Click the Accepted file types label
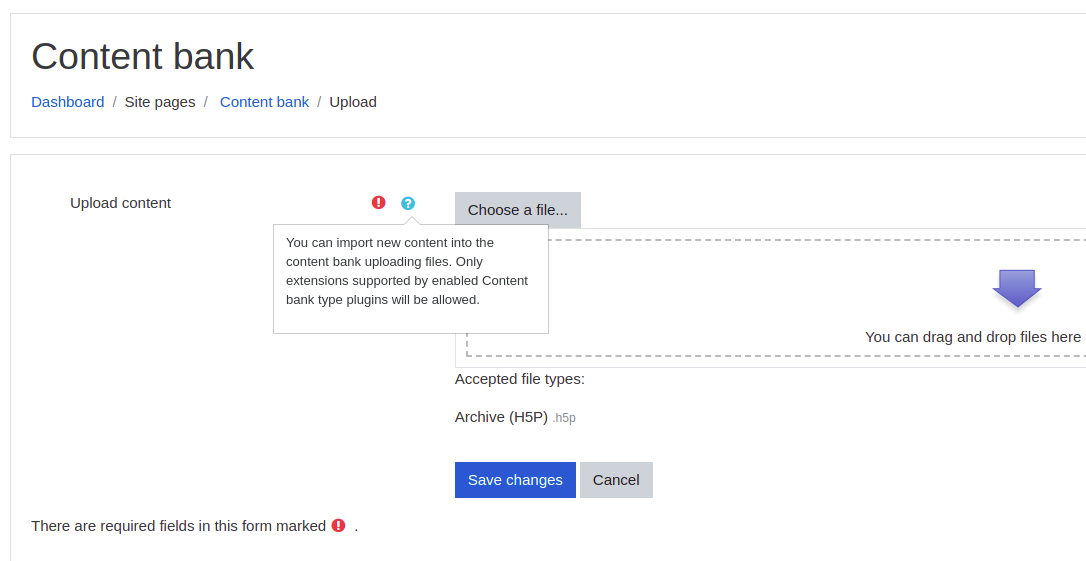 tap(519, 379)
